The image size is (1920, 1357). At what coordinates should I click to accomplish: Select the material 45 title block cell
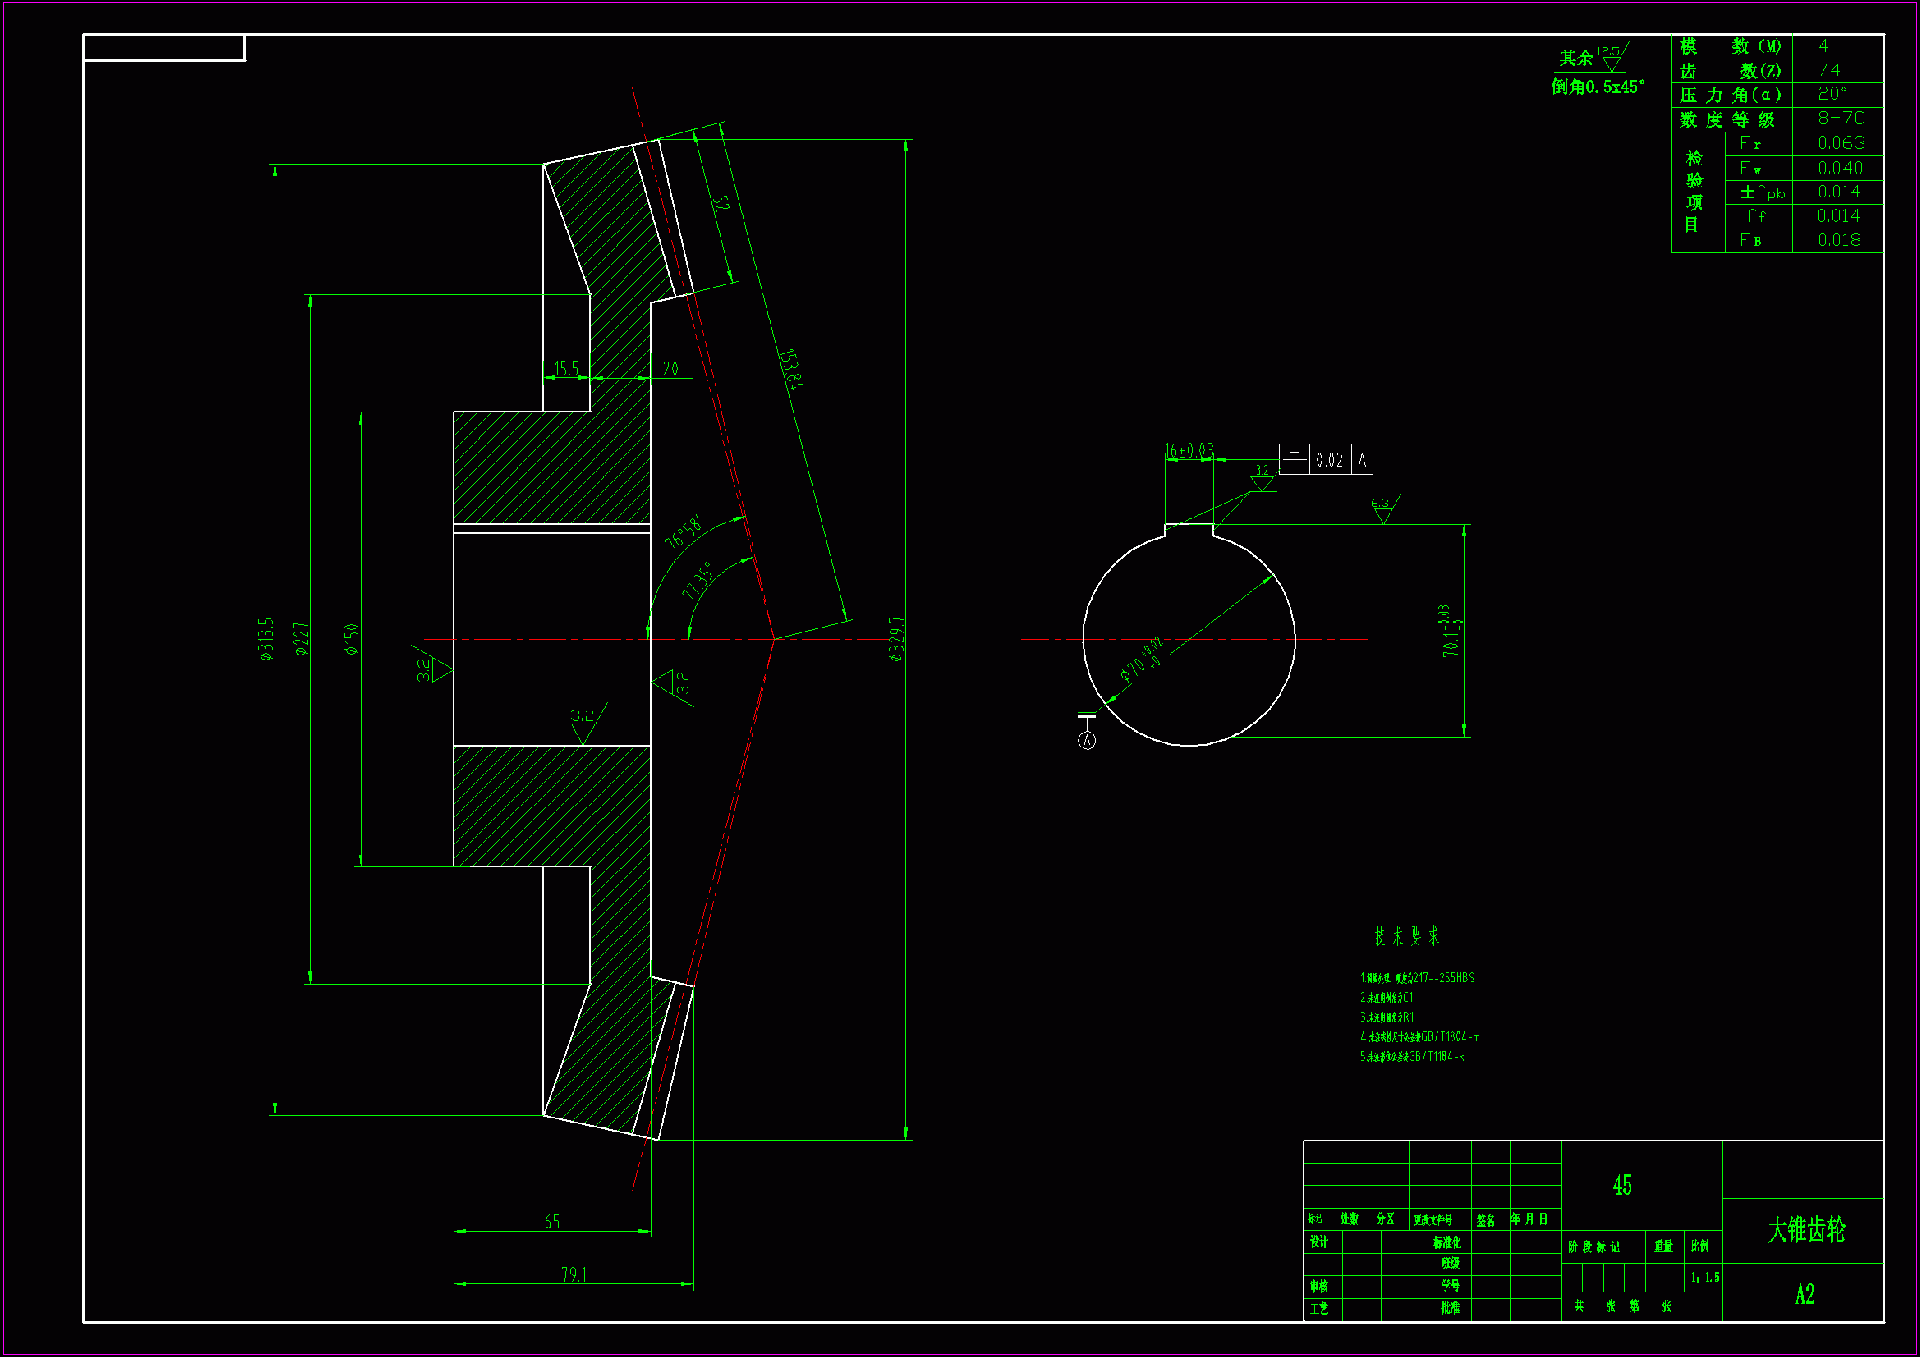[x=1622, y=1185]
